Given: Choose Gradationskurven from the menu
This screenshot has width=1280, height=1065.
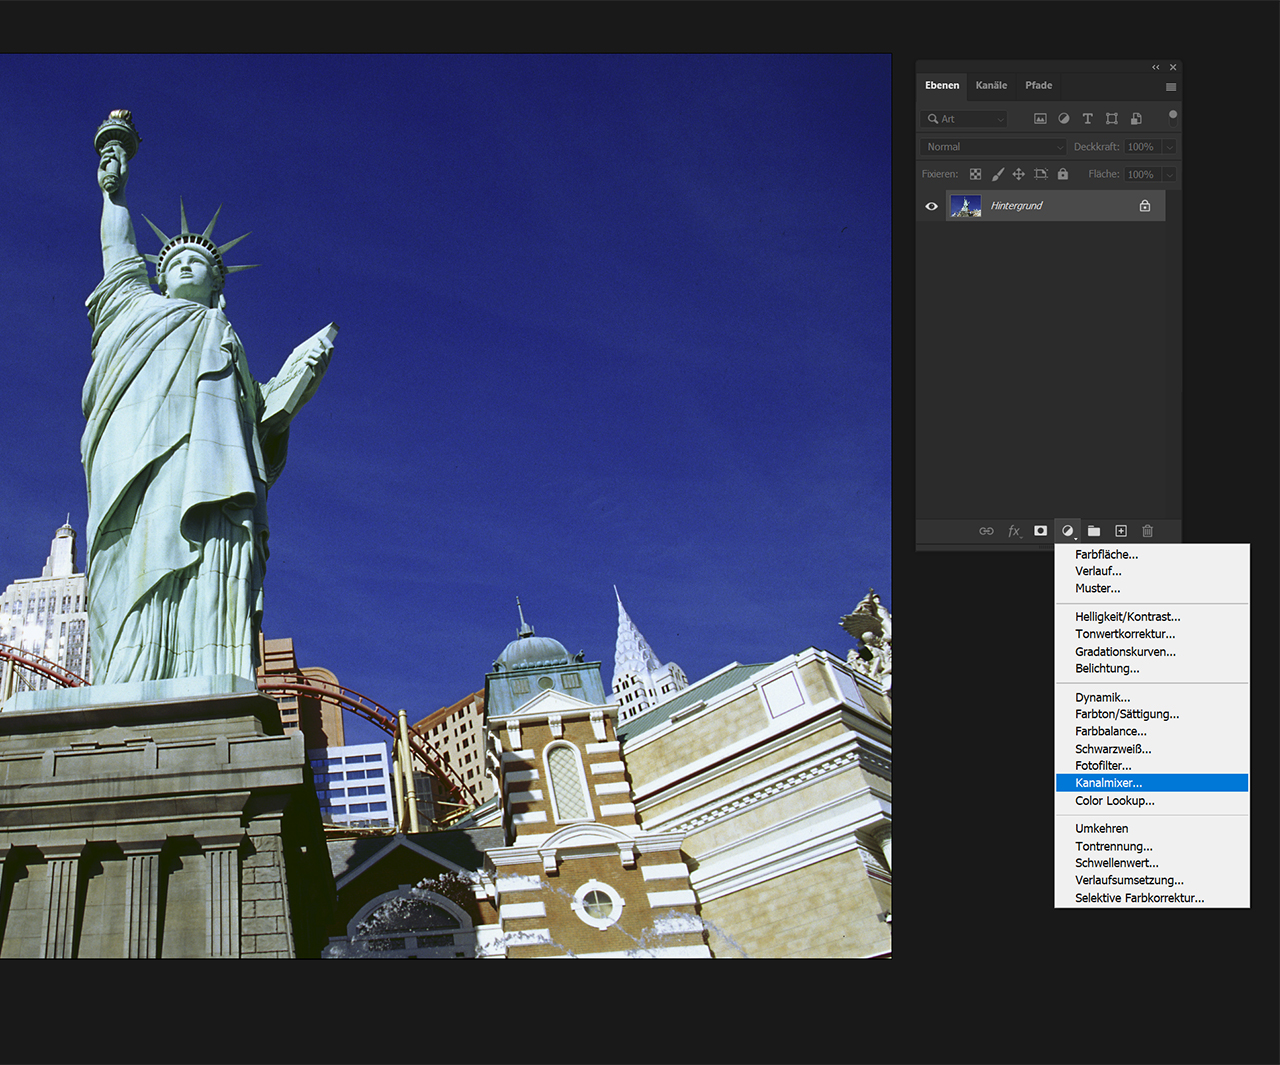Looking at the screenshot, I should tap(1125, 652).
